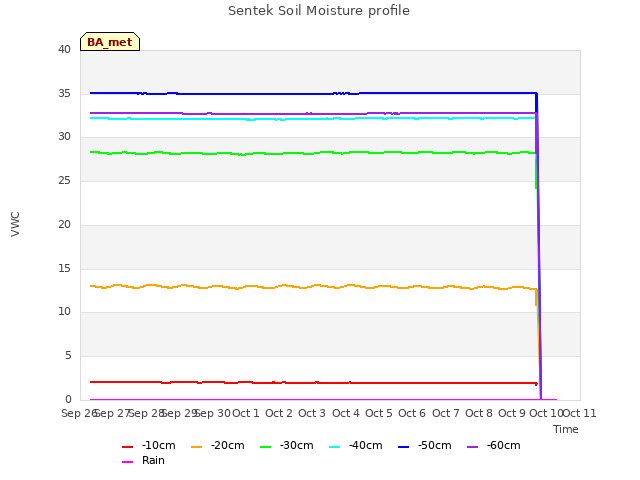Click the VWC y-axis label
The width and height of the screenshot is (640, 480).
click(x=15, y=224)
